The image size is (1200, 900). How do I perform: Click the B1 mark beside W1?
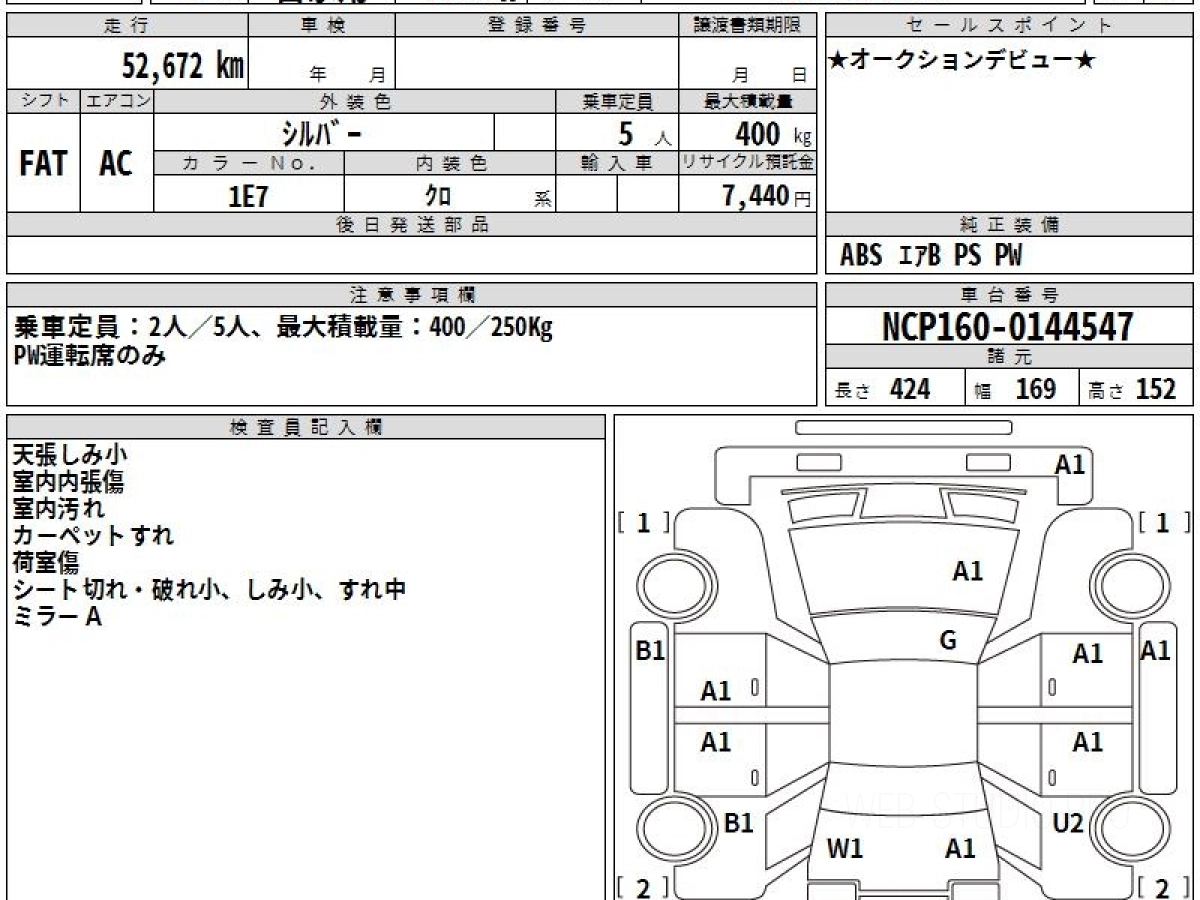pyautogui.click(x=738, y=823)
